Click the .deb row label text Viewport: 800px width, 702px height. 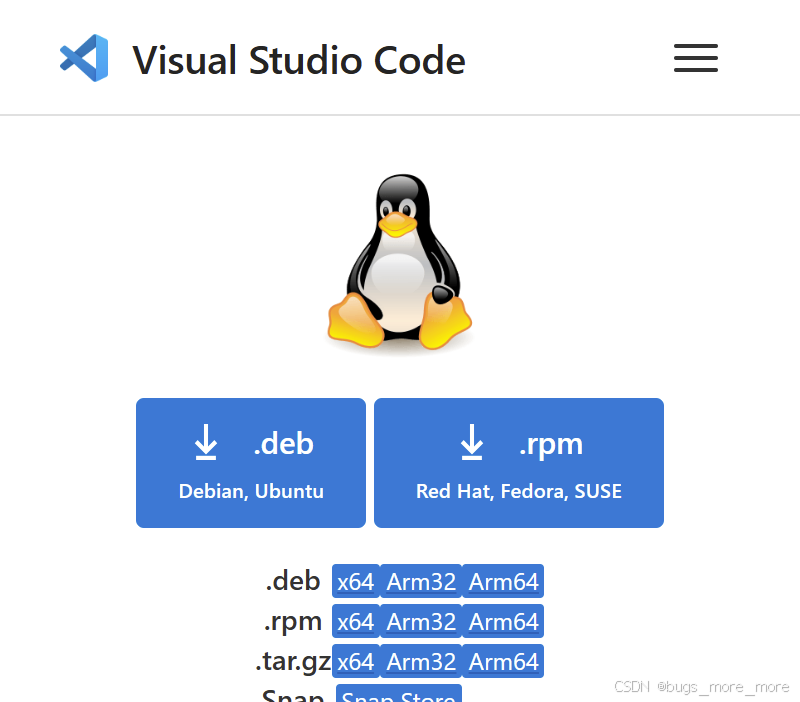(x=293, y=581)
